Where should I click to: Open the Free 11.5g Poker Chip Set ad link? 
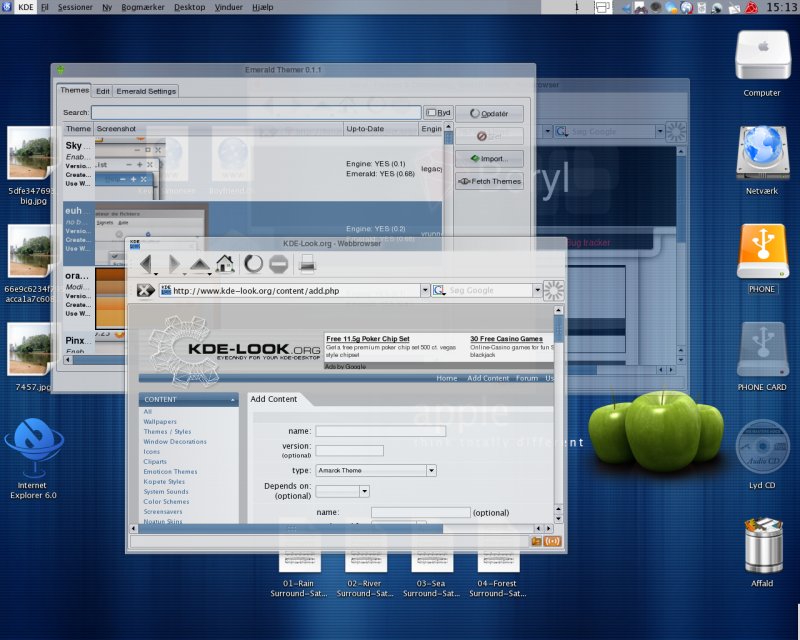click(367, 338)
